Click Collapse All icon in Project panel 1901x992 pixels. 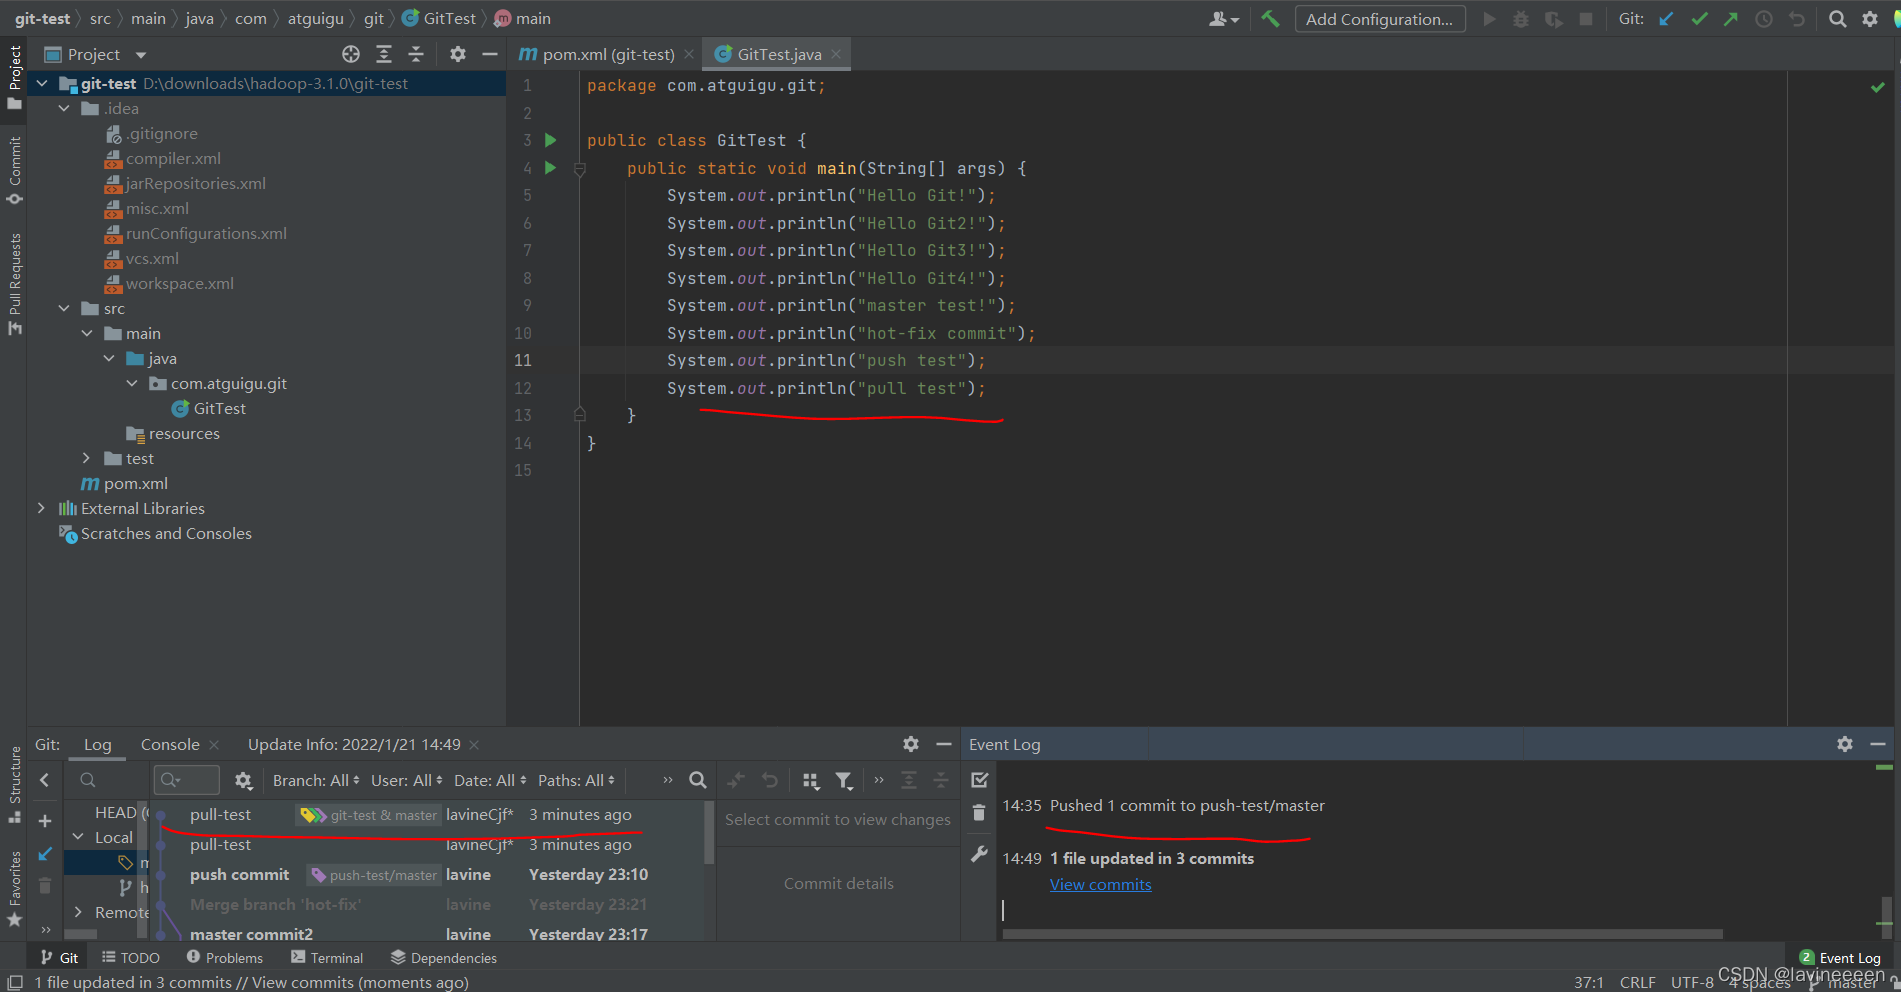pyautogui.click(x=416, y=54)
